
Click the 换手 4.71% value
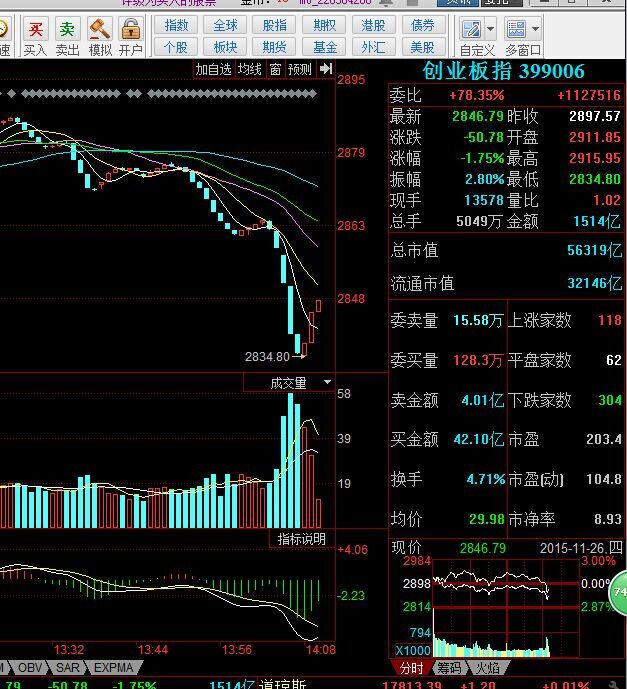pyautogui.click(x=486, y=479)
